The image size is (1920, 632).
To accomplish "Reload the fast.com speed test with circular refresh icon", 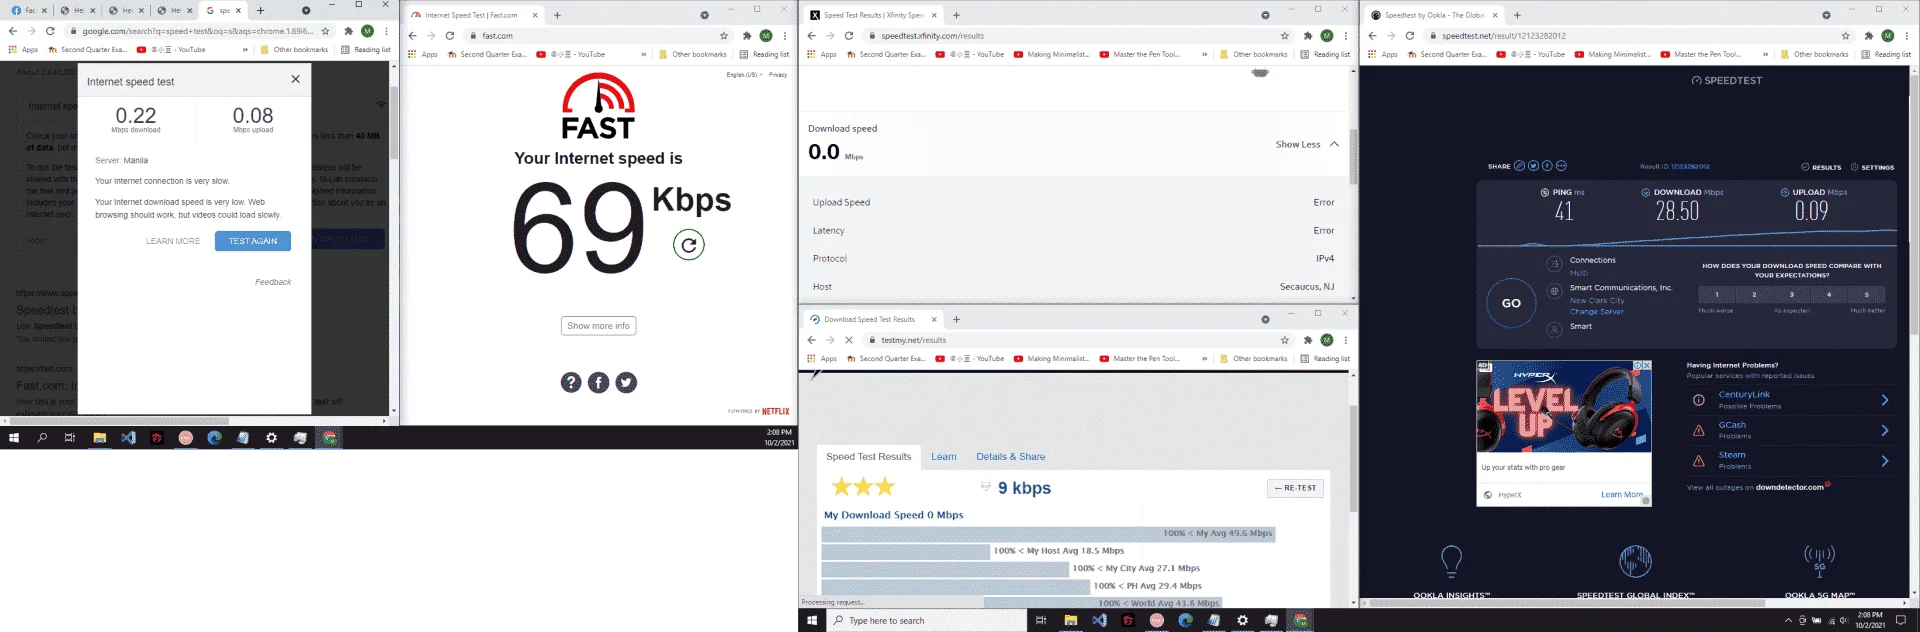I will pyautogui.click(x=688, y=244).
